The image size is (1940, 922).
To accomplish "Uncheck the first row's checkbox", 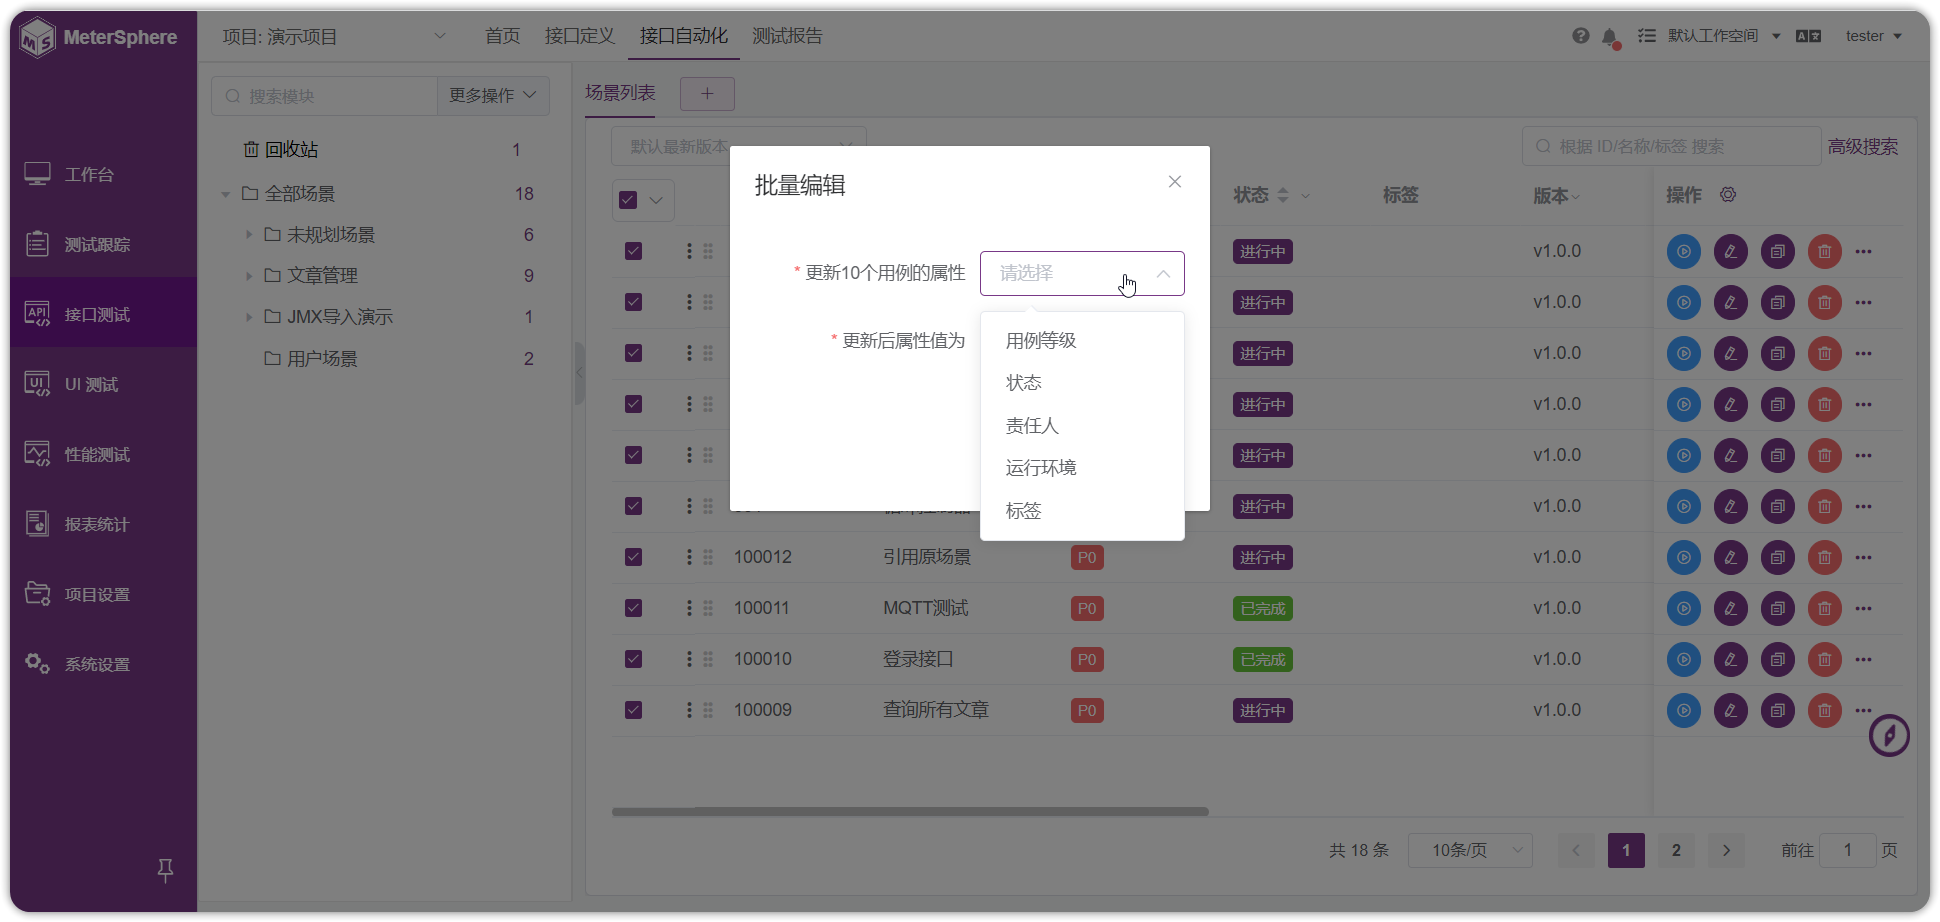I will [633, 251].
